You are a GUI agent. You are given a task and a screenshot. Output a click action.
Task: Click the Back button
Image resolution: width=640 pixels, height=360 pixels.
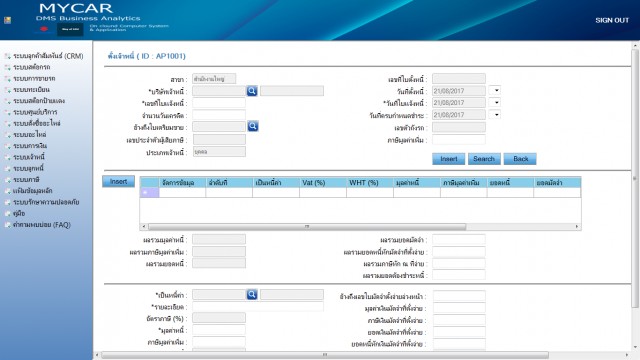tap(520, 159)
